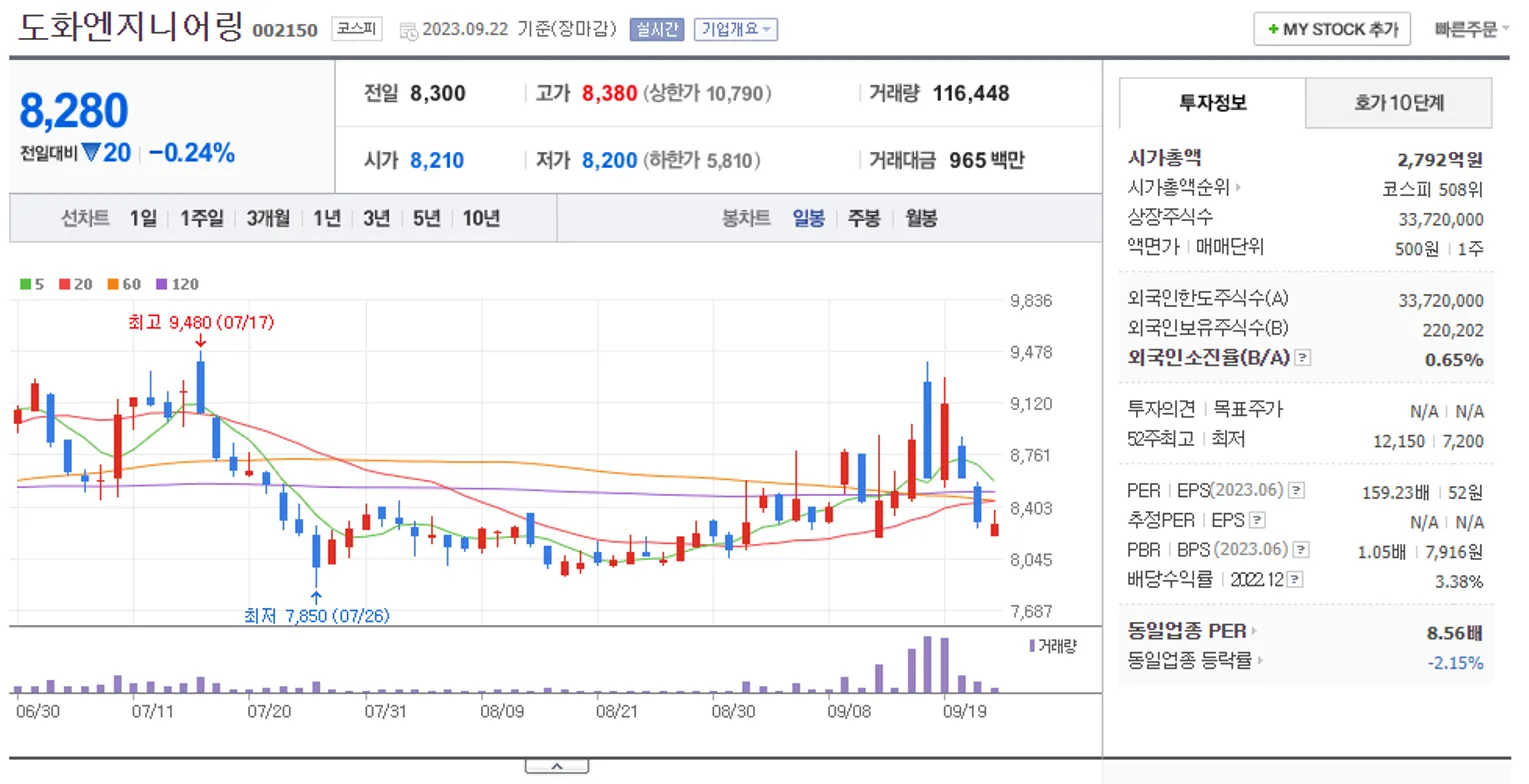This screenshot has height=784, width=1529.
Task: Click the 전일 value 8,300
Action: coord(438,94)
